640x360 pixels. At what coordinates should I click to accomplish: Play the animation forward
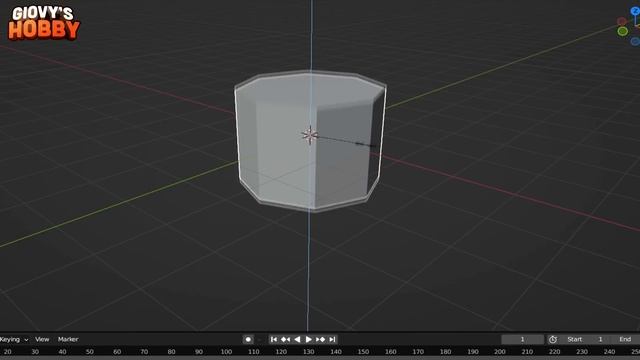[x=309, y=339]
